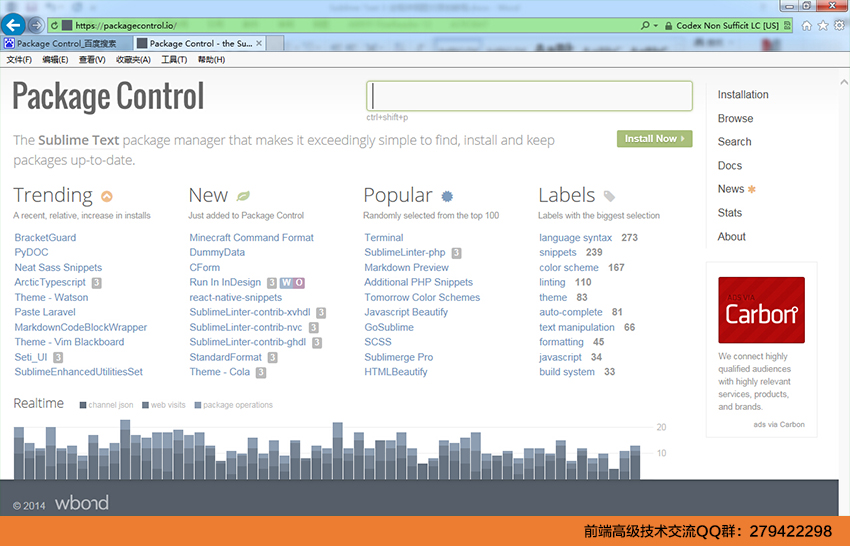Click the Carbon advertisement image
The height and width of the screenshot is (546, 850).
pyautogui.click(x=761, y=310)
